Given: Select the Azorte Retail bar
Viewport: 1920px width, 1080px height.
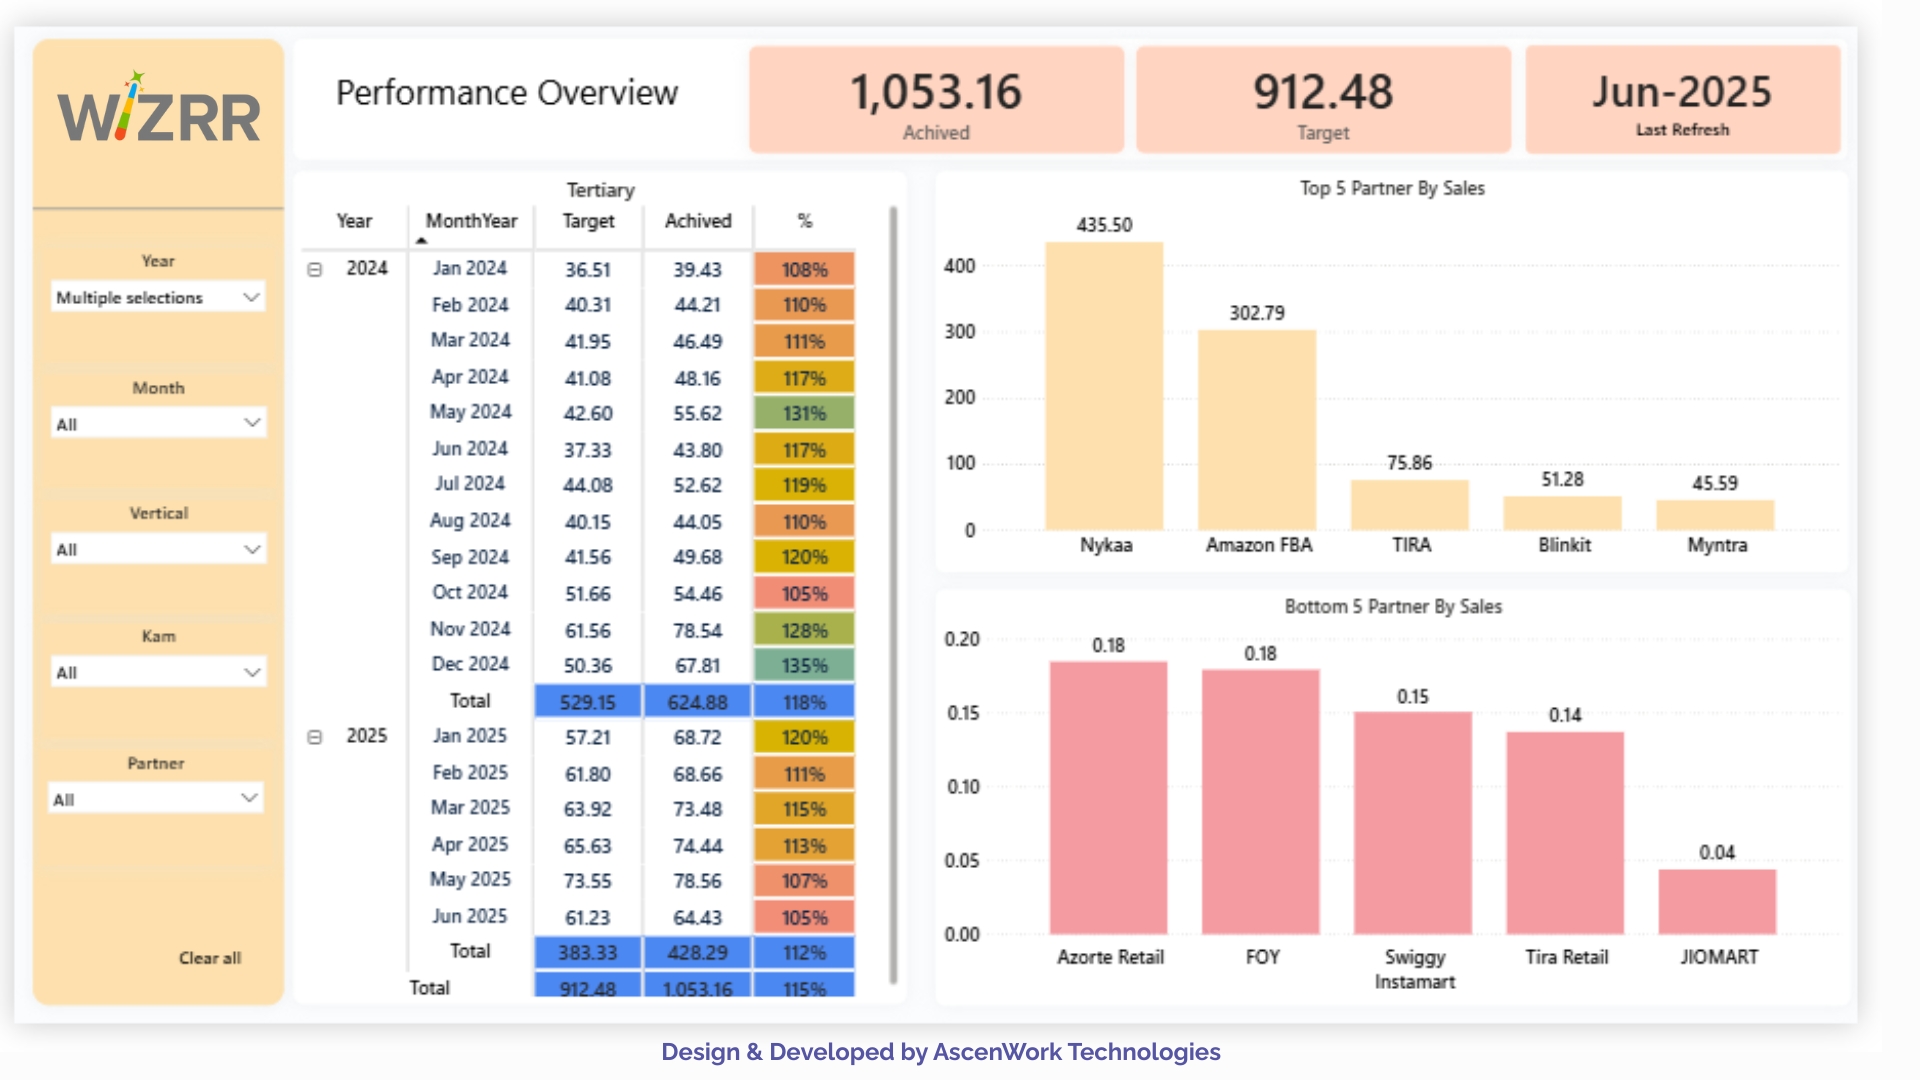Looking at the screenshot, I should pyautogui.click(x=1108, y=797).
